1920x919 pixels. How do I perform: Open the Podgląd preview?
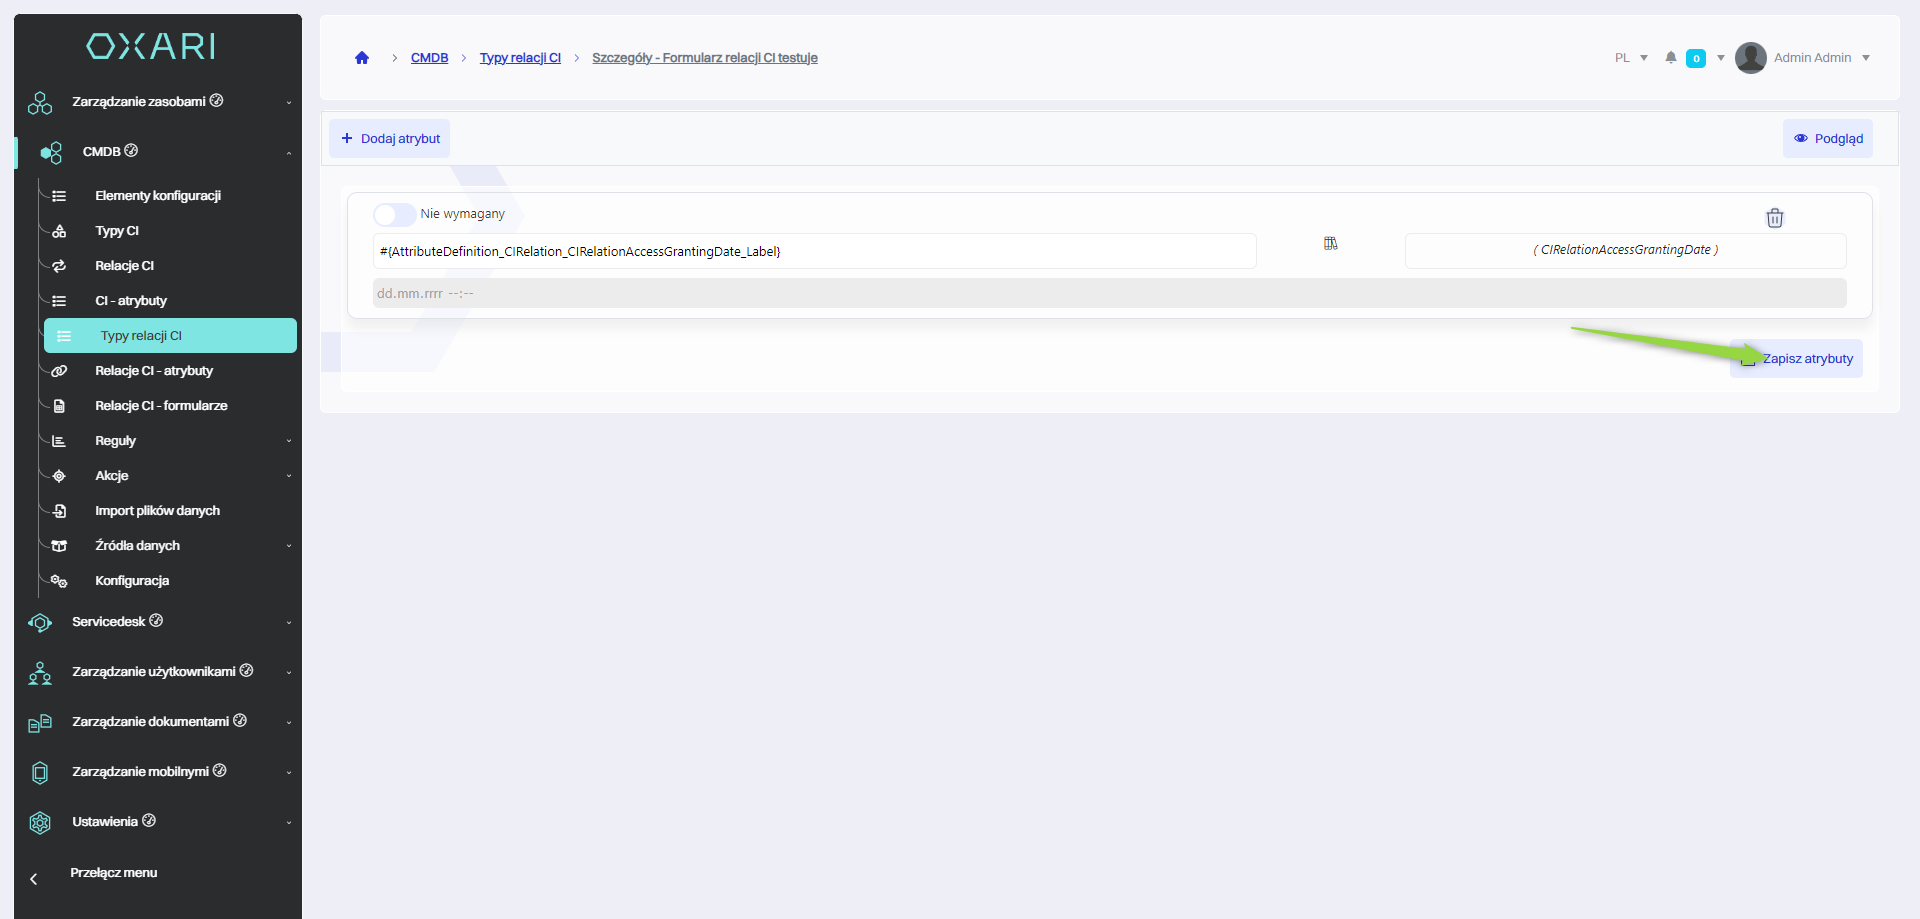1827,139
